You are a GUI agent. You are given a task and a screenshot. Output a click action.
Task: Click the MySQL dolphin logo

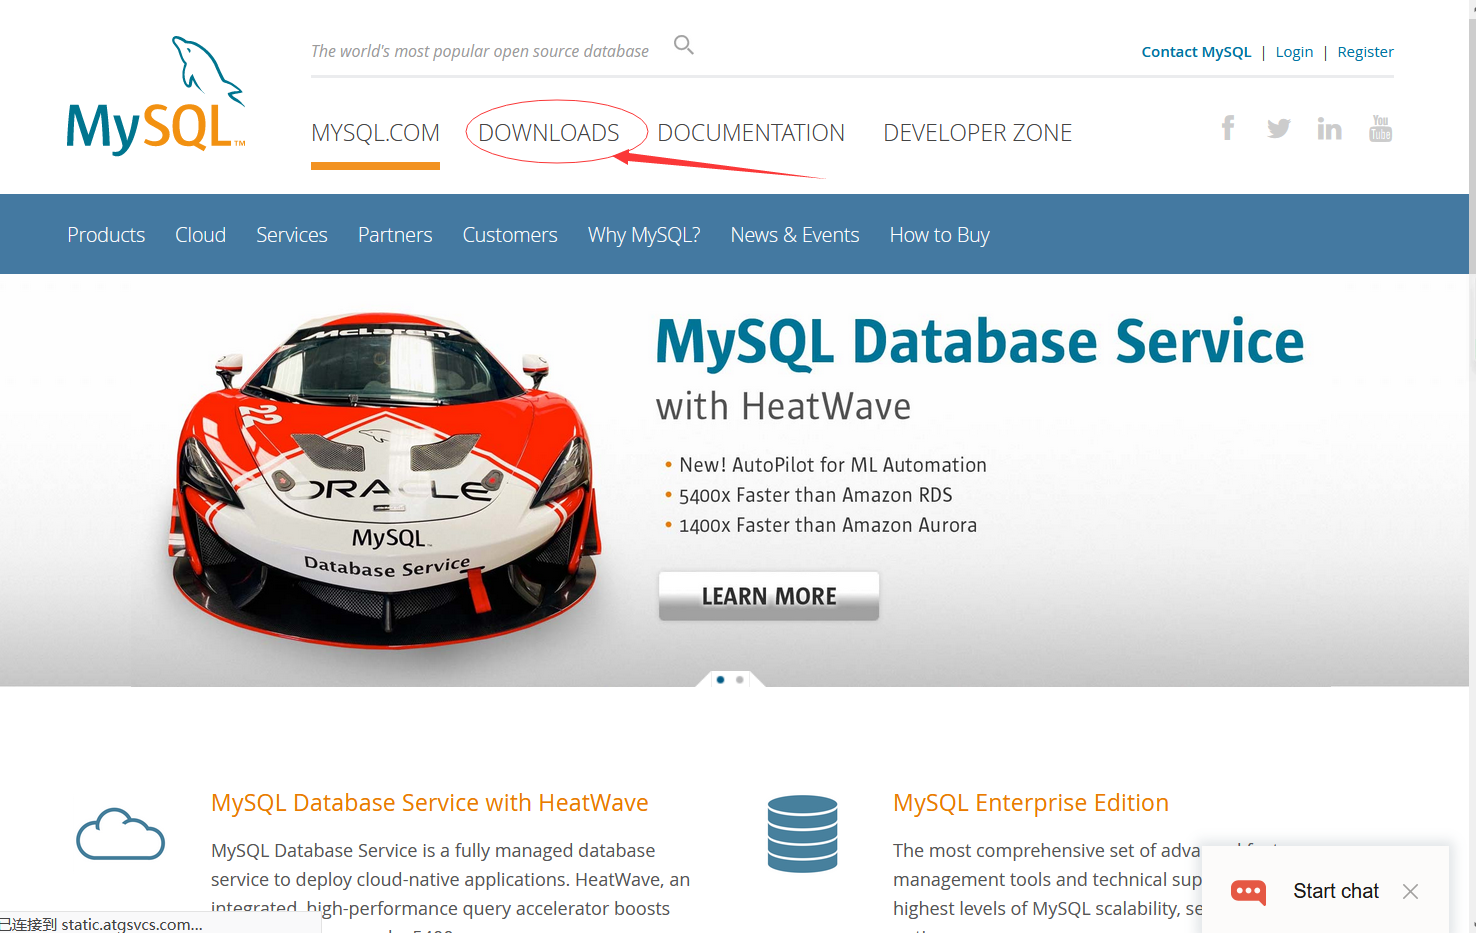156,95
